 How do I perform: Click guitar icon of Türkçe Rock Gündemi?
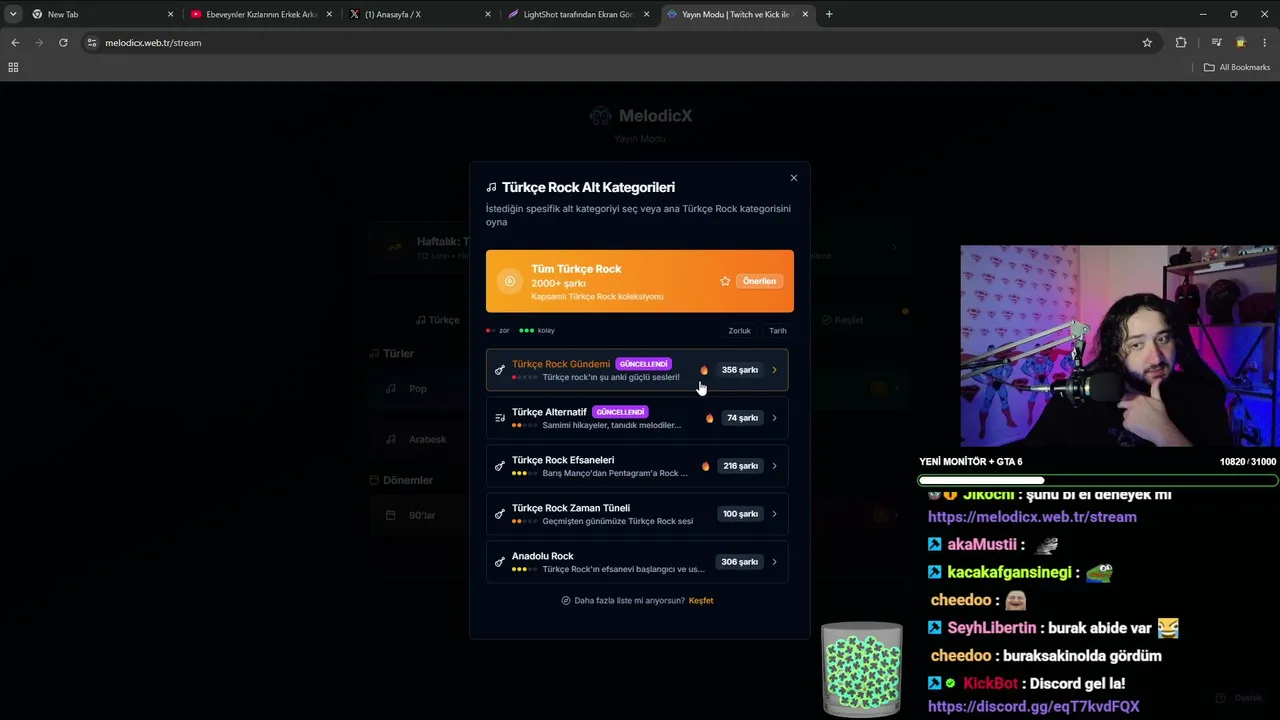coord(500,370)
